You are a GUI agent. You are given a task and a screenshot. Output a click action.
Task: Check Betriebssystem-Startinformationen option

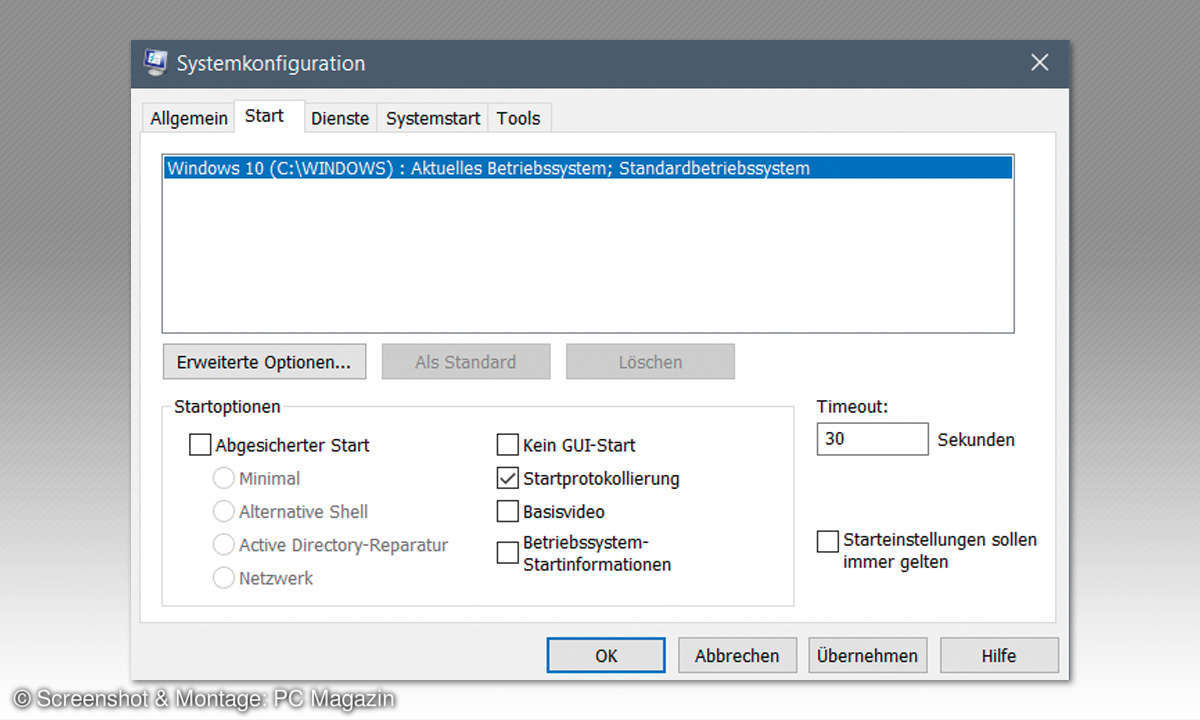pos(508,553)
